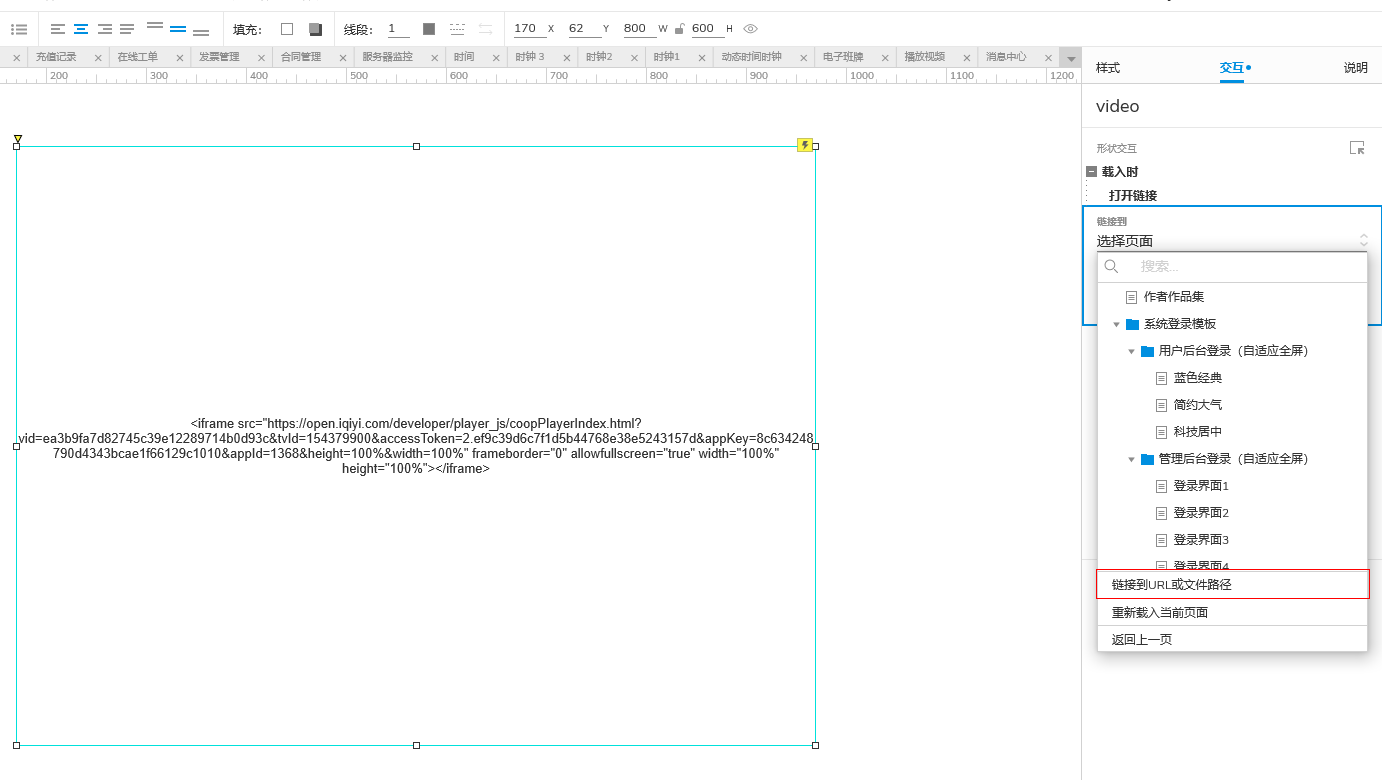Toggle the aspect ratio lock
The image size is (1382, 780).
pos(680,29)
